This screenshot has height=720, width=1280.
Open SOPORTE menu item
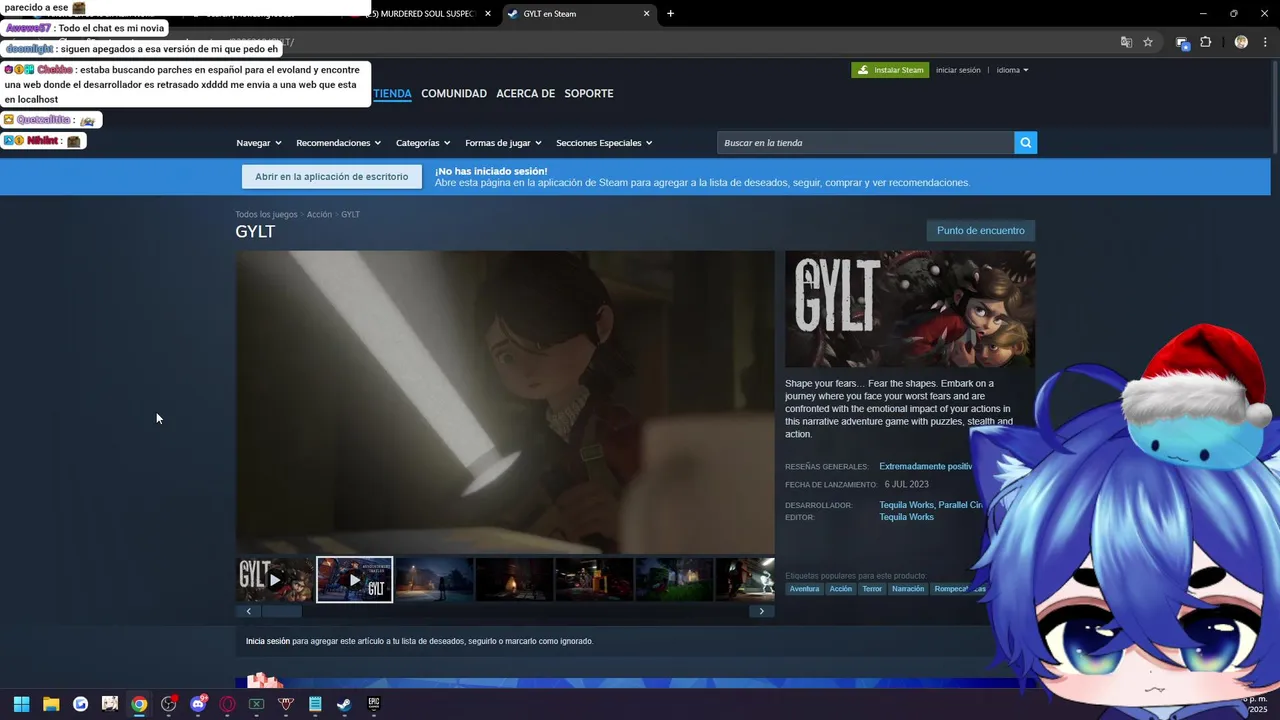click(x=589, y=94)
